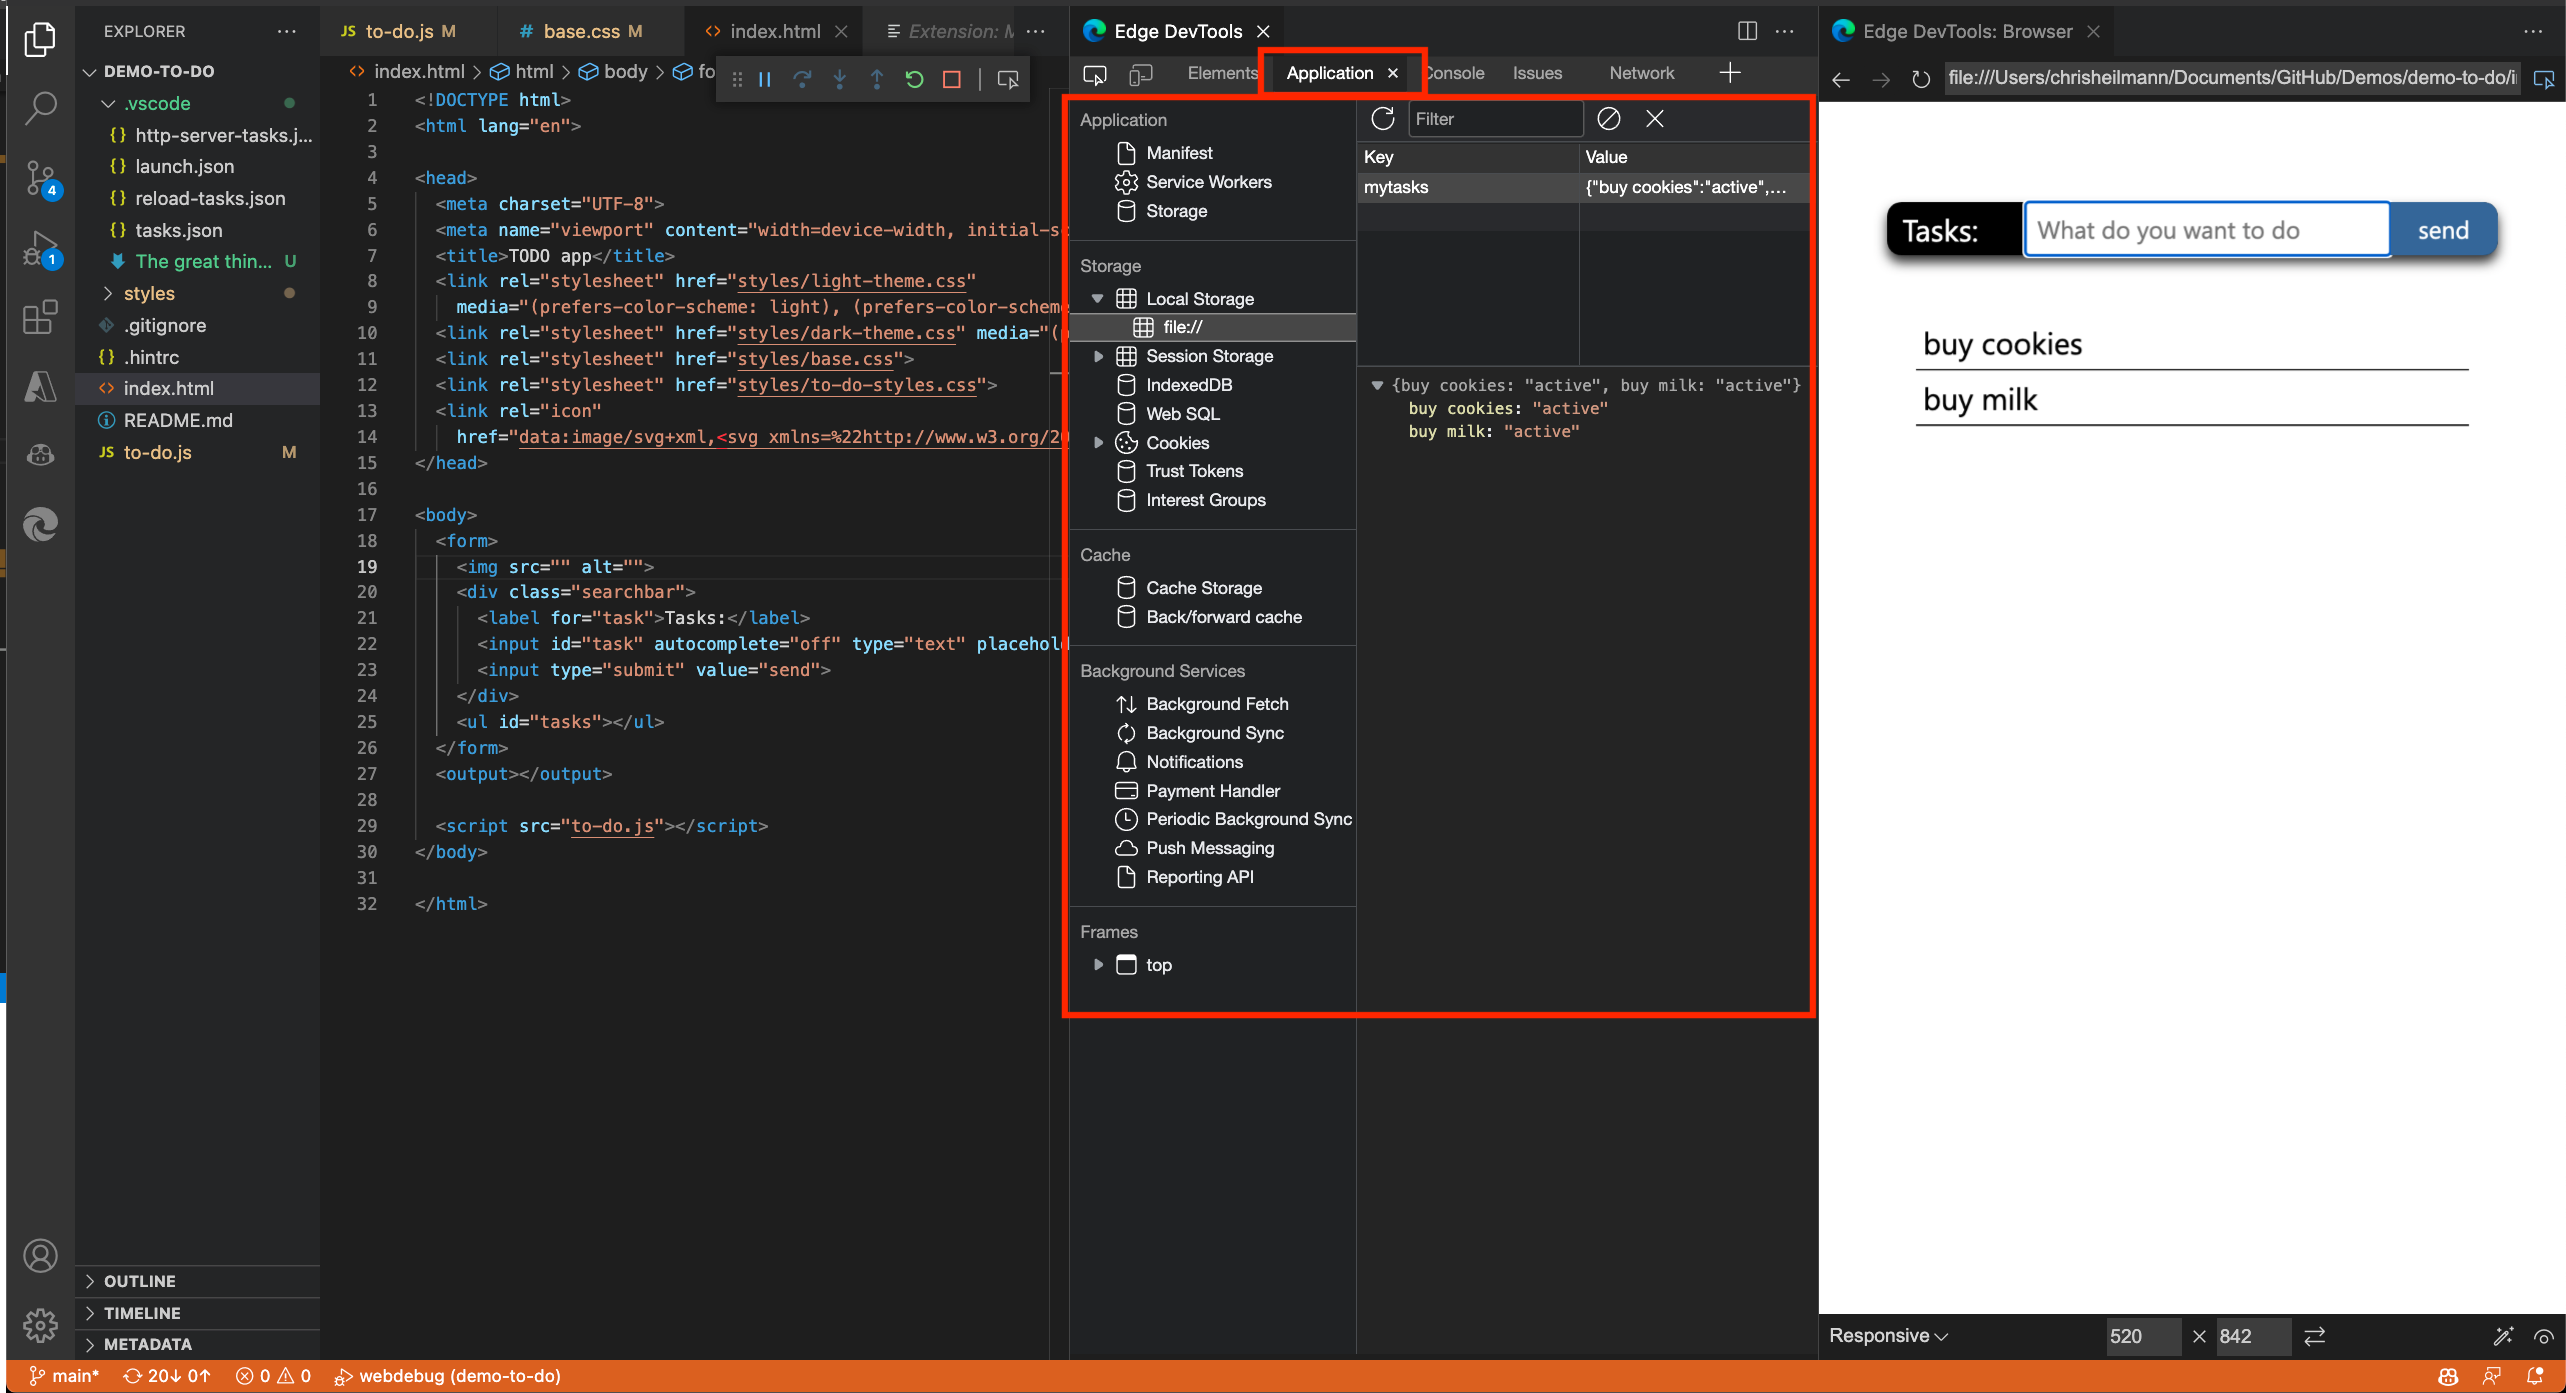Click the Manifest icon in Application sidebar
The width and height of the screenshot is (2566, 1393).
click(1125, 153)
